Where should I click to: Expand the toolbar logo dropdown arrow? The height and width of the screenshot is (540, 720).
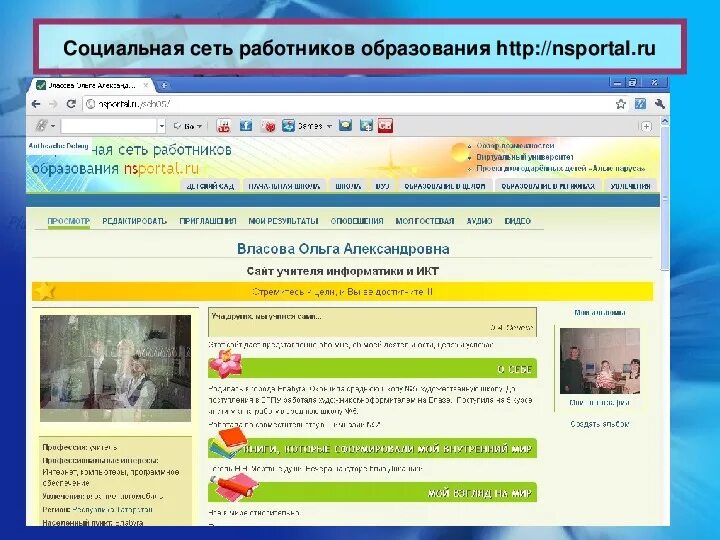(53, 126)
